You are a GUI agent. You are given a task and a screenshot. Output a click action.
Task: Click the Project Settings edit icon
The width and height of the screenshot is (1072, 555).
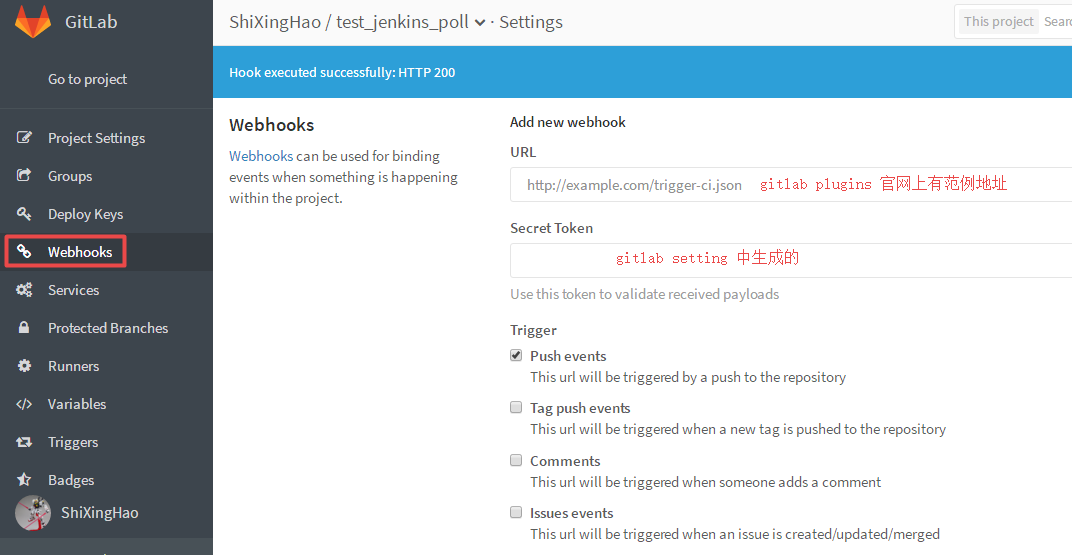coord(24,137)
